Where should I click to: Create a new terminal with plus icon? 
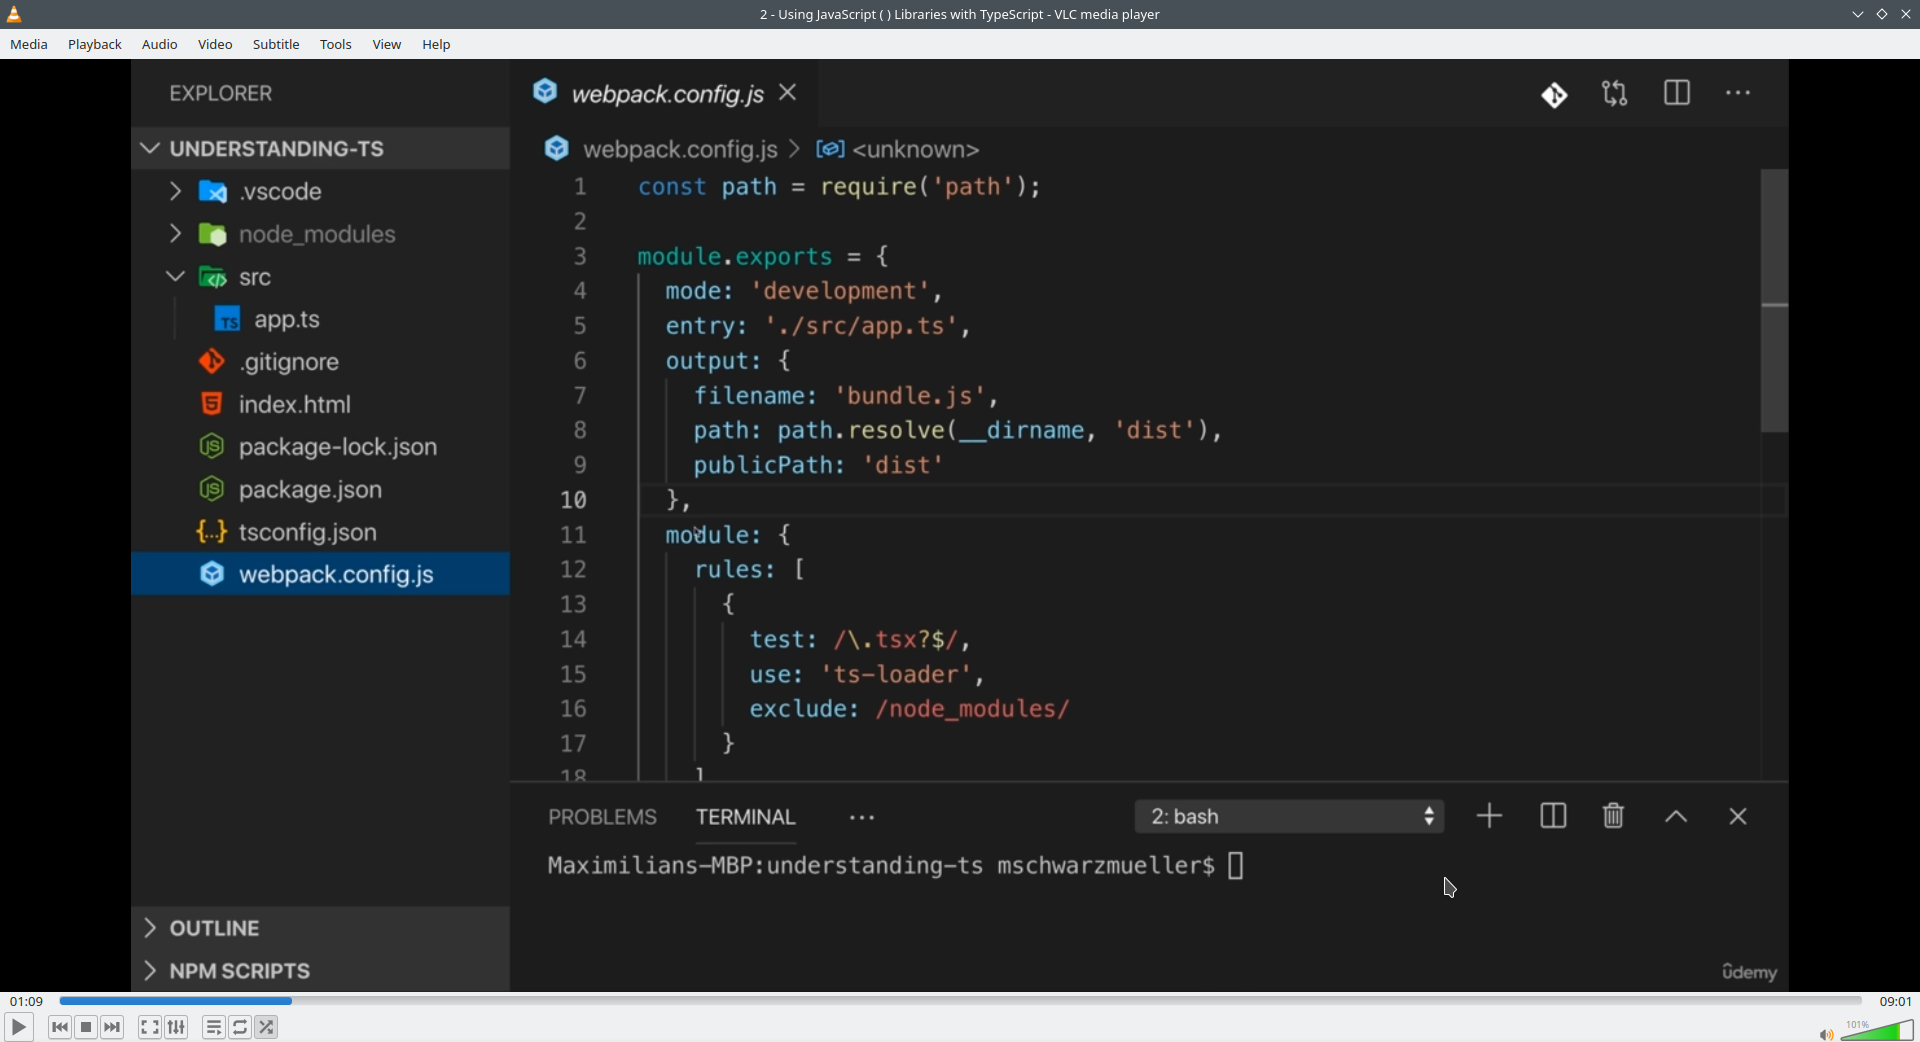[x=1489, y=816]
